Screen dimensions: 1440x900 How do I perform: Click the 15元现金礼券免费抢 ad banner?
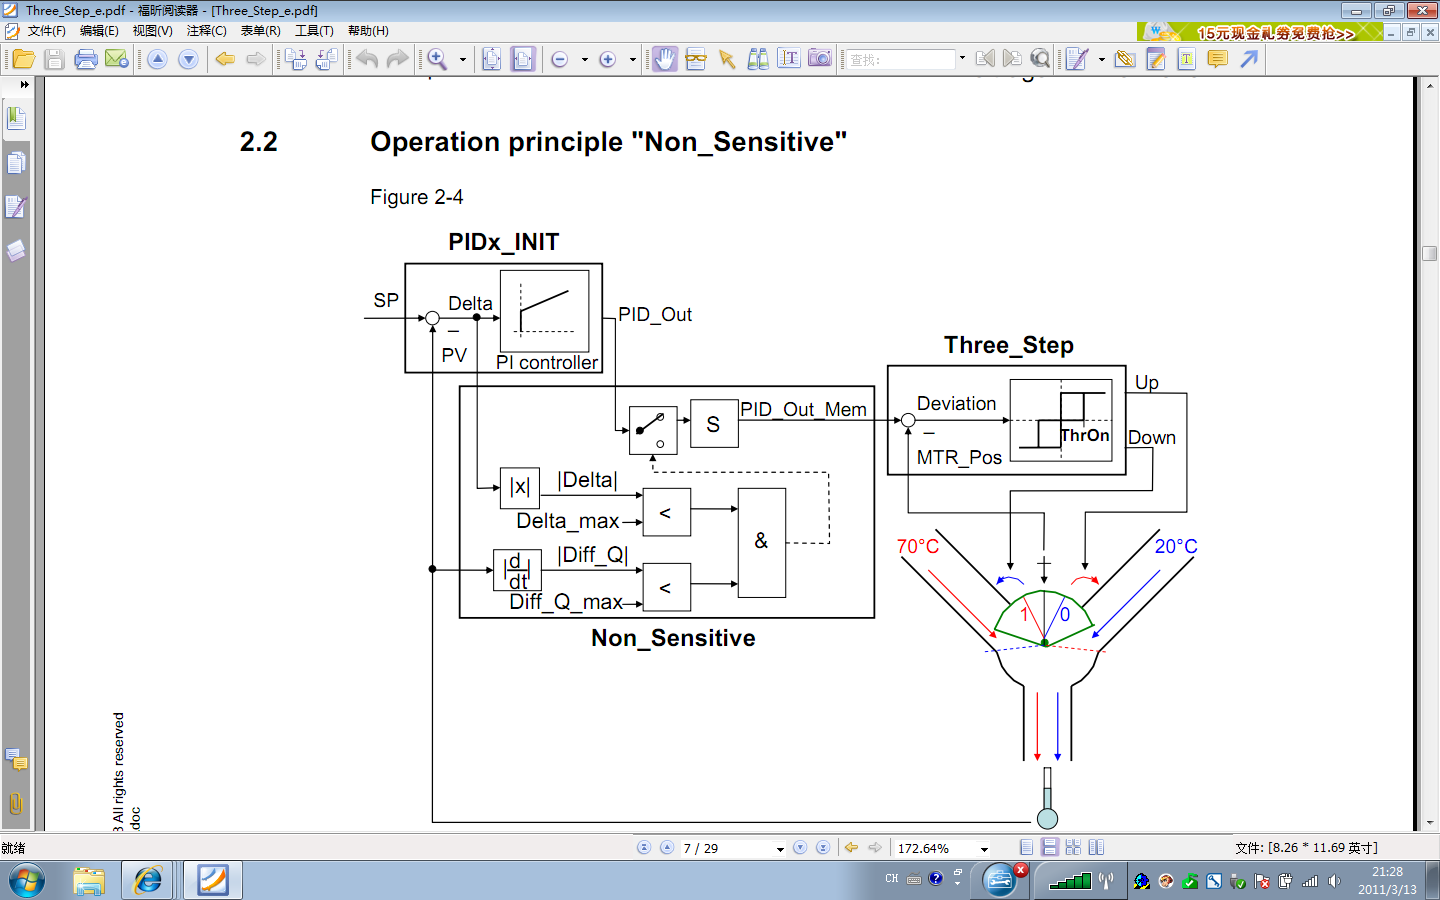(x=1260, y=32)
